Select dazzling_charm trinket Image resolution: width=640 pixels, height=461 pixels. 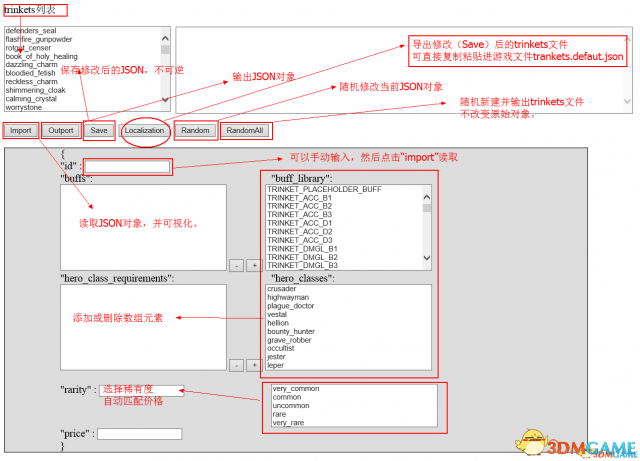31,65
